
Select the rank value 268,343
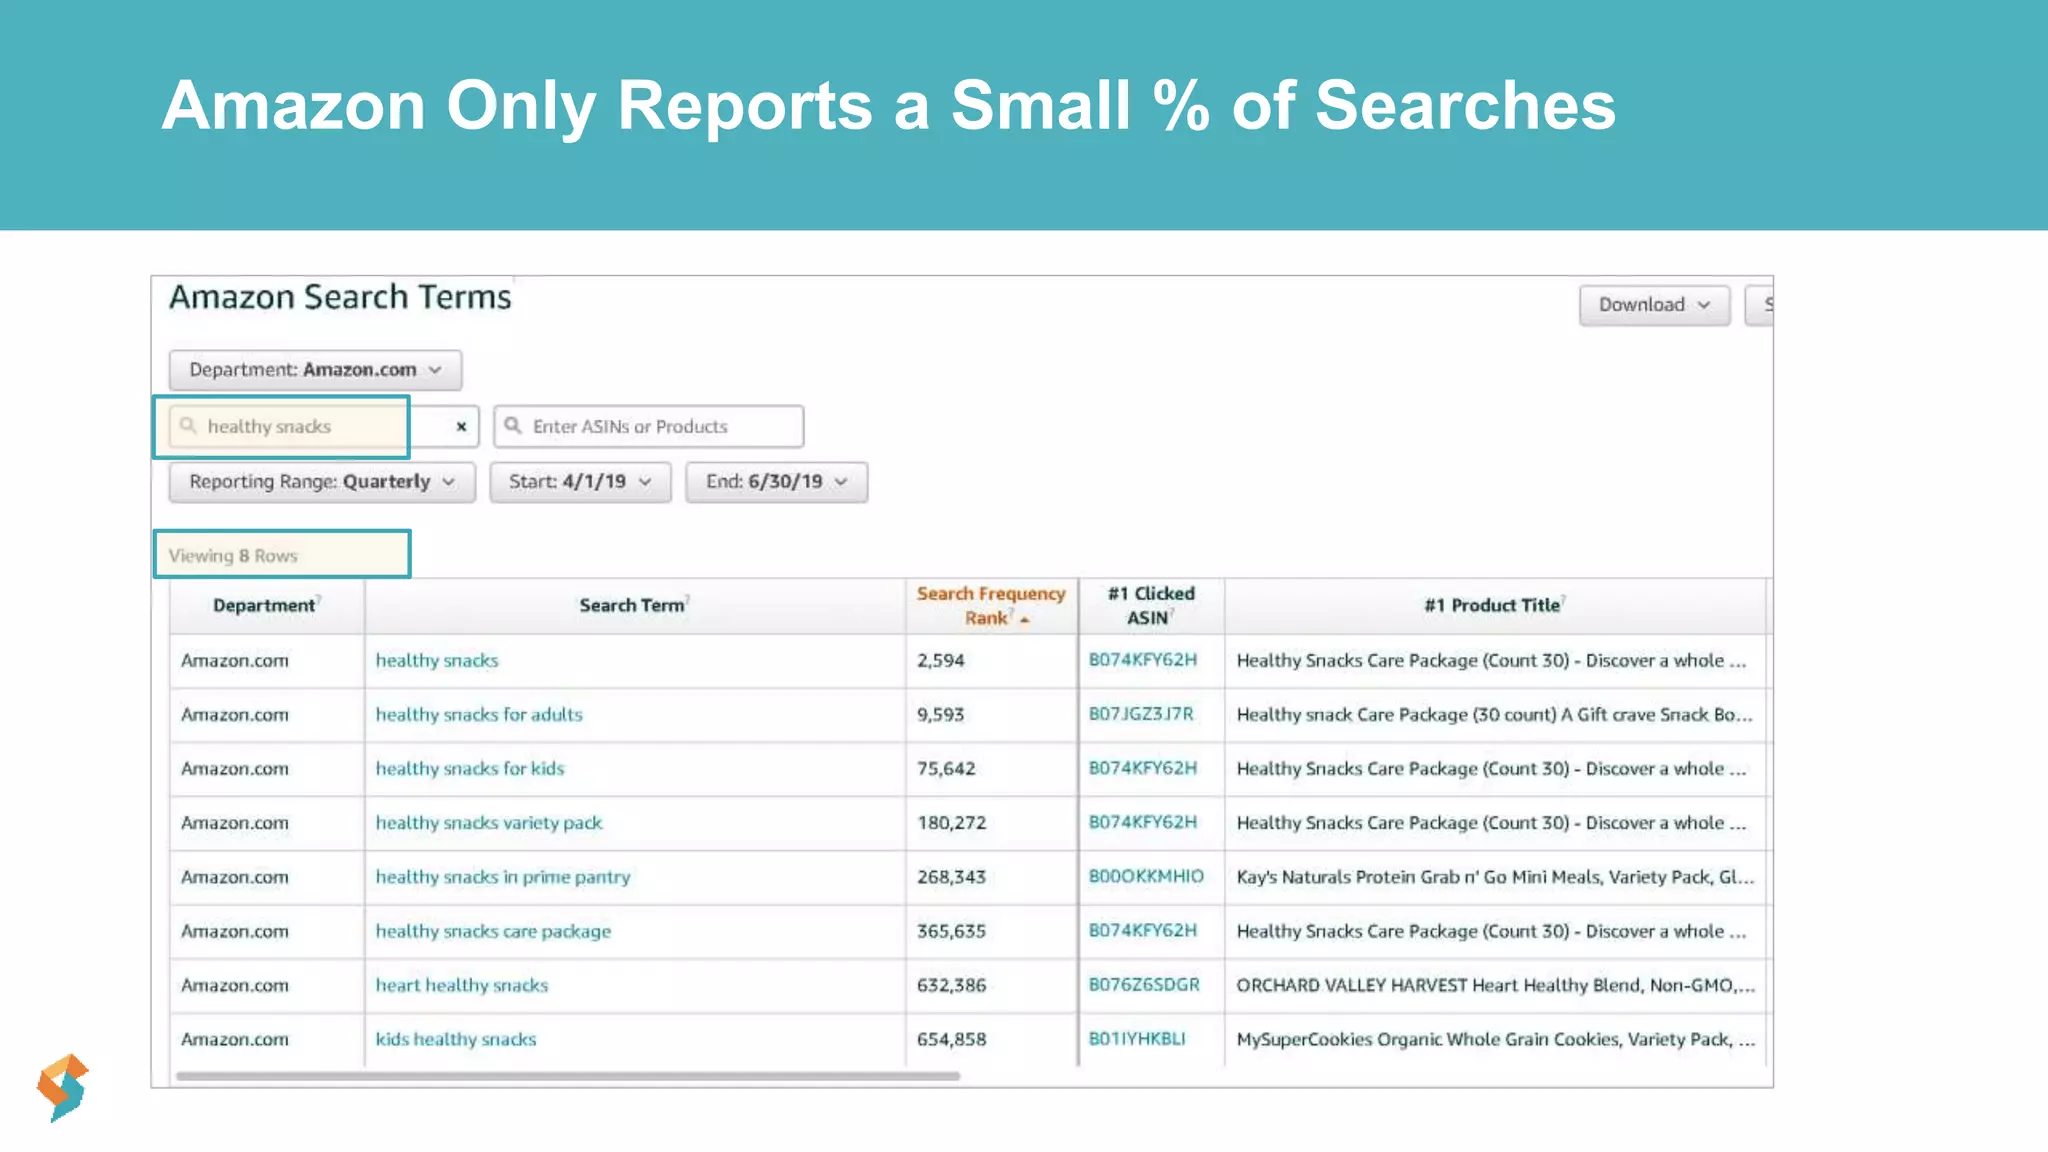coord(952,877)
